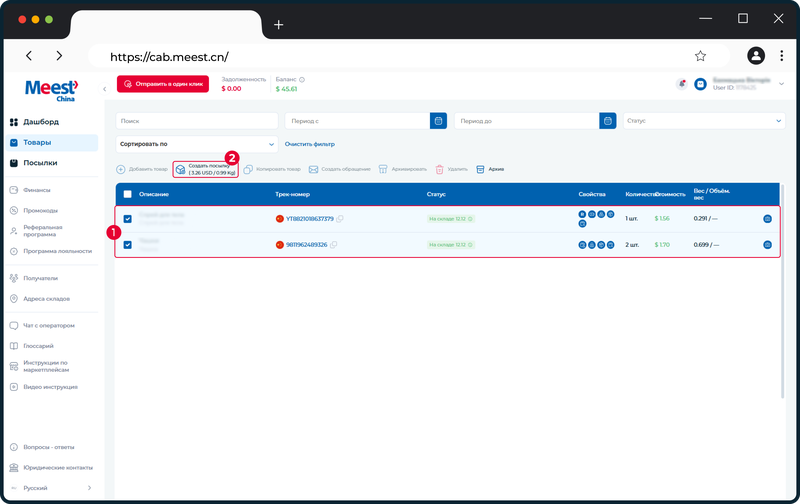Select Товары in the sidebar
Screen dimensions: 800x504
pyautogui.click(x=52, y=143)
